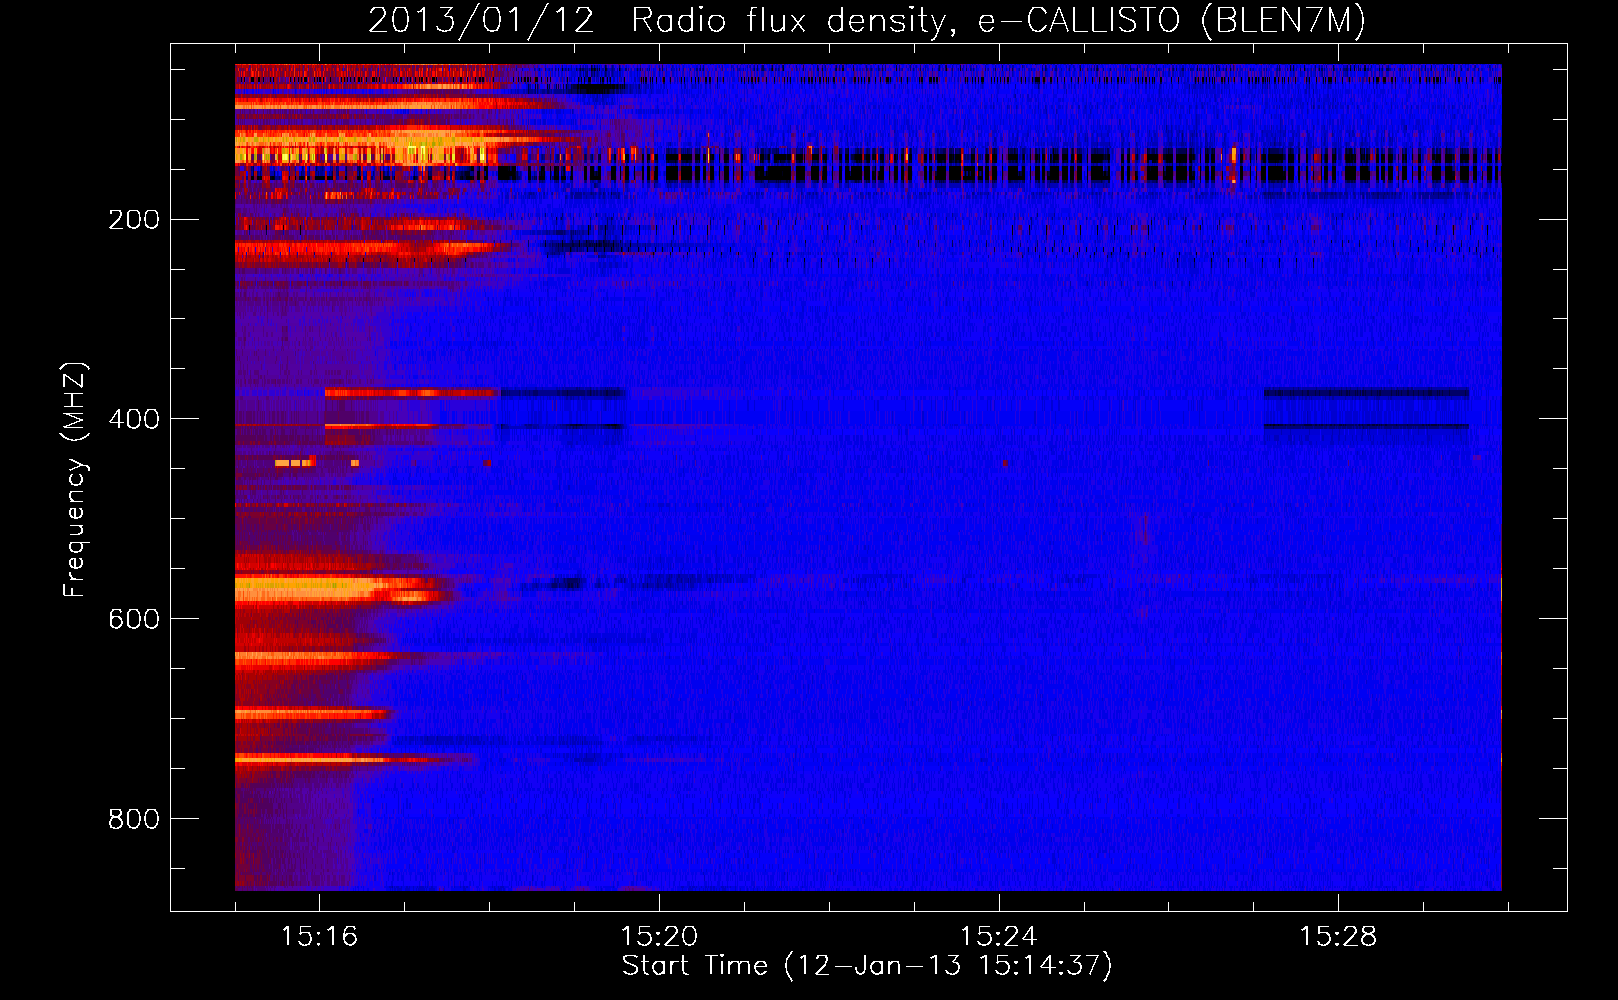Click the 15:20 time tick label
Screen dimensions: 1618x1000
[659, 937]
